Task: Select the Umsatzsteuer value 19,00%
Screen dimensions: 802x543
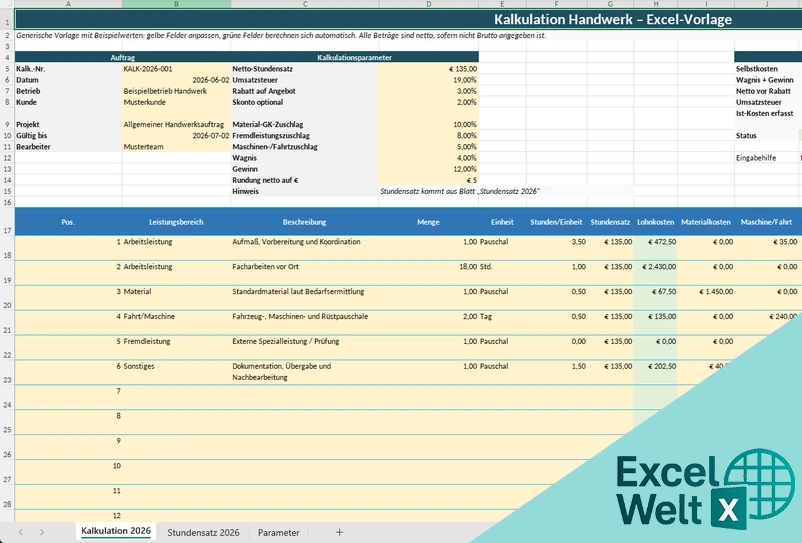Action: tap(429, 80)
